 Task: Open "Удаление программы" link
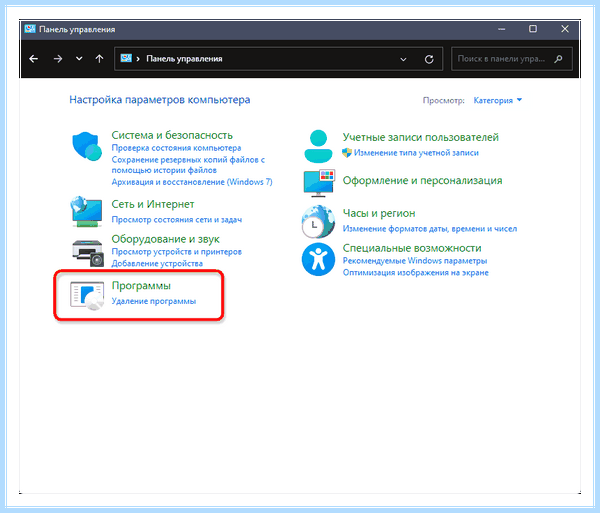pos(153,301)
